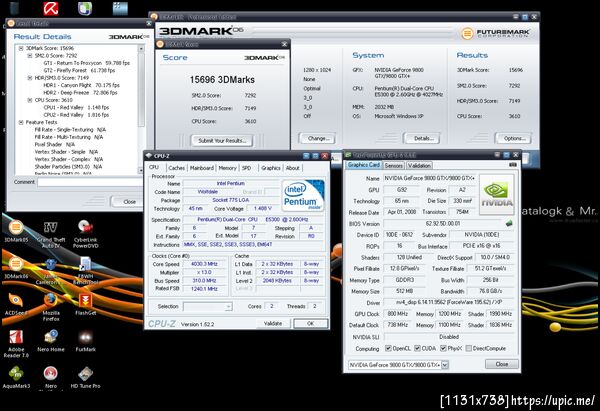Screen dimensions: 600x411
Task: Toggle the CUDA checkbox in GPU-Z
Action: [417, 348]
